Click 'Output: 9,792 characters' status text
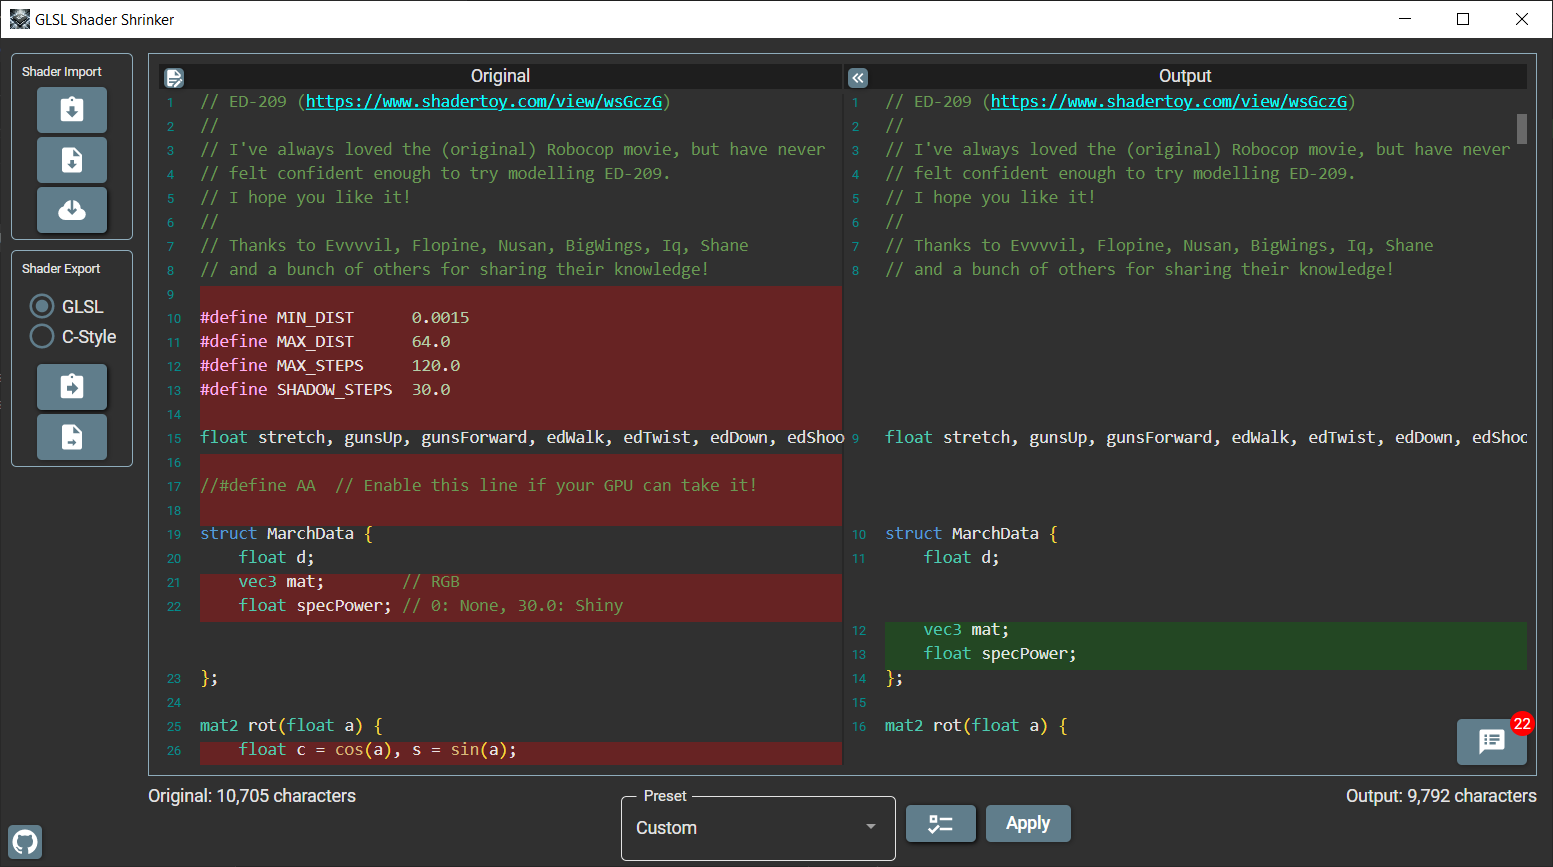Viewport: 1553px width, 867px height. point(1441,796)
